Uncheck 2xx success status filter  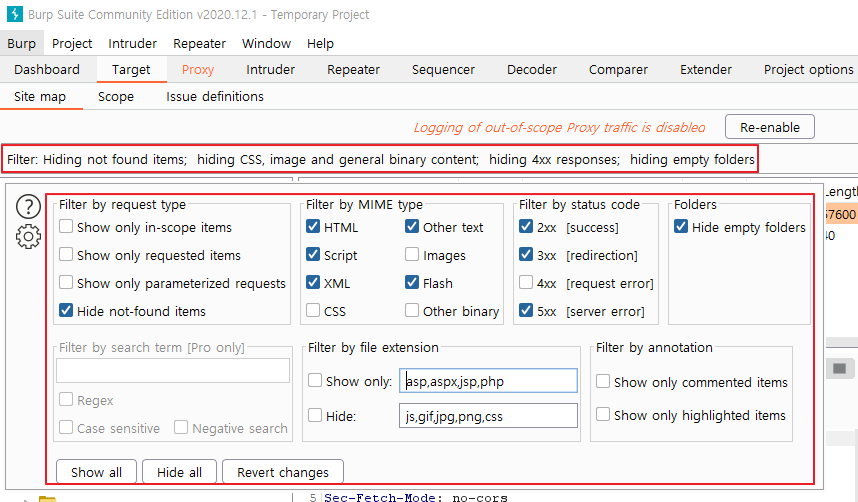[526, 227]
